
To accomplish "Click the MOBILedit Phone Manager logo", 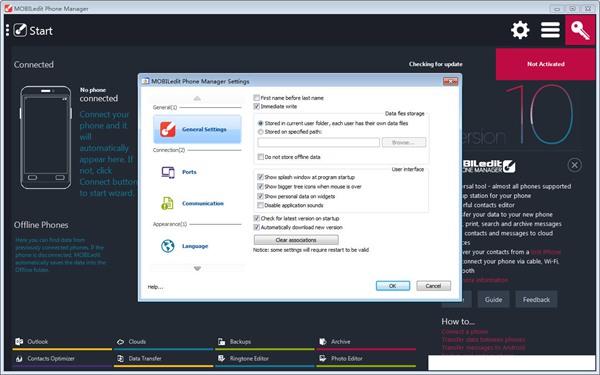I will (489, 166).
